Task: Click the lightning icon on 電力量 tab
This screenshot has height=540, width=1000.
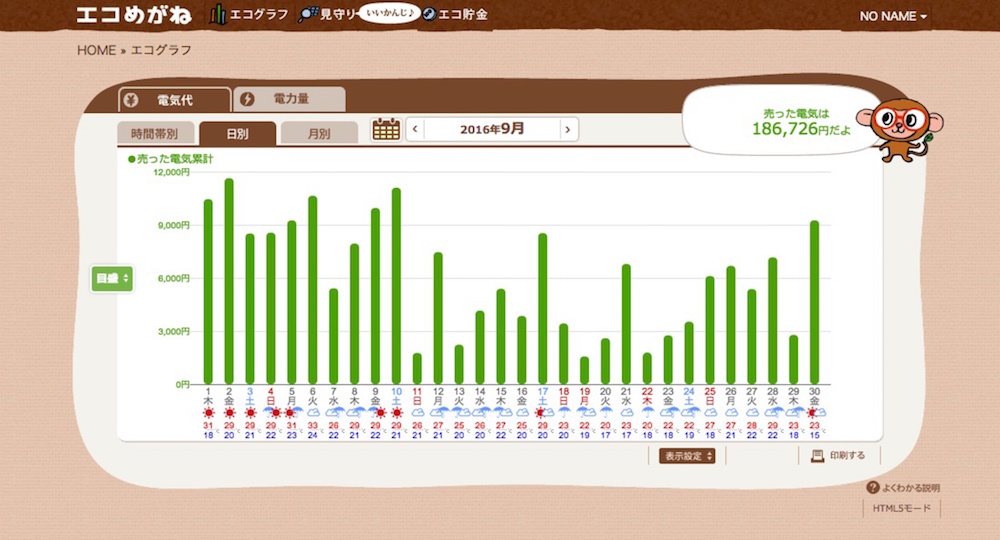Action: 247,99
